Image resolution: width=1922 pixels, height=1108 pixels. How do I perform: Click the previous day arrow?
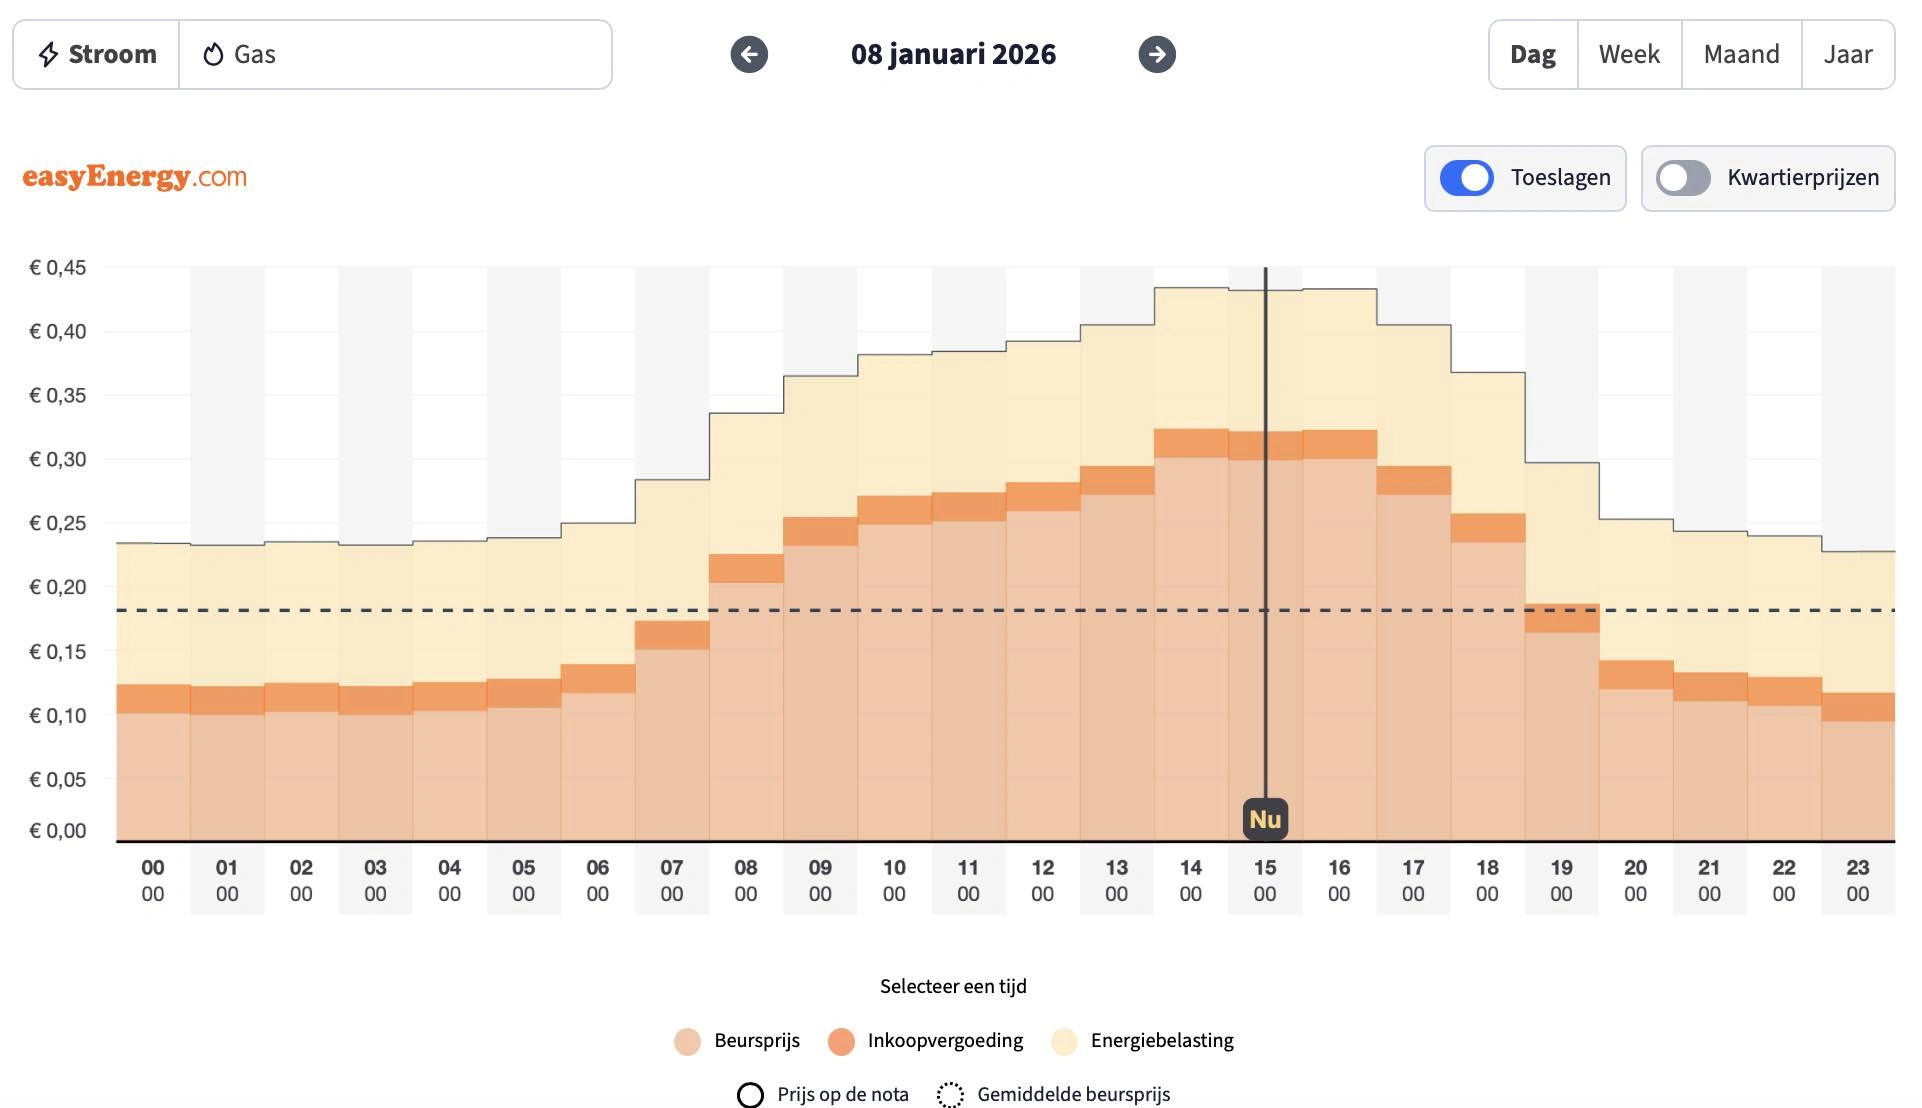tap(748, 55)
